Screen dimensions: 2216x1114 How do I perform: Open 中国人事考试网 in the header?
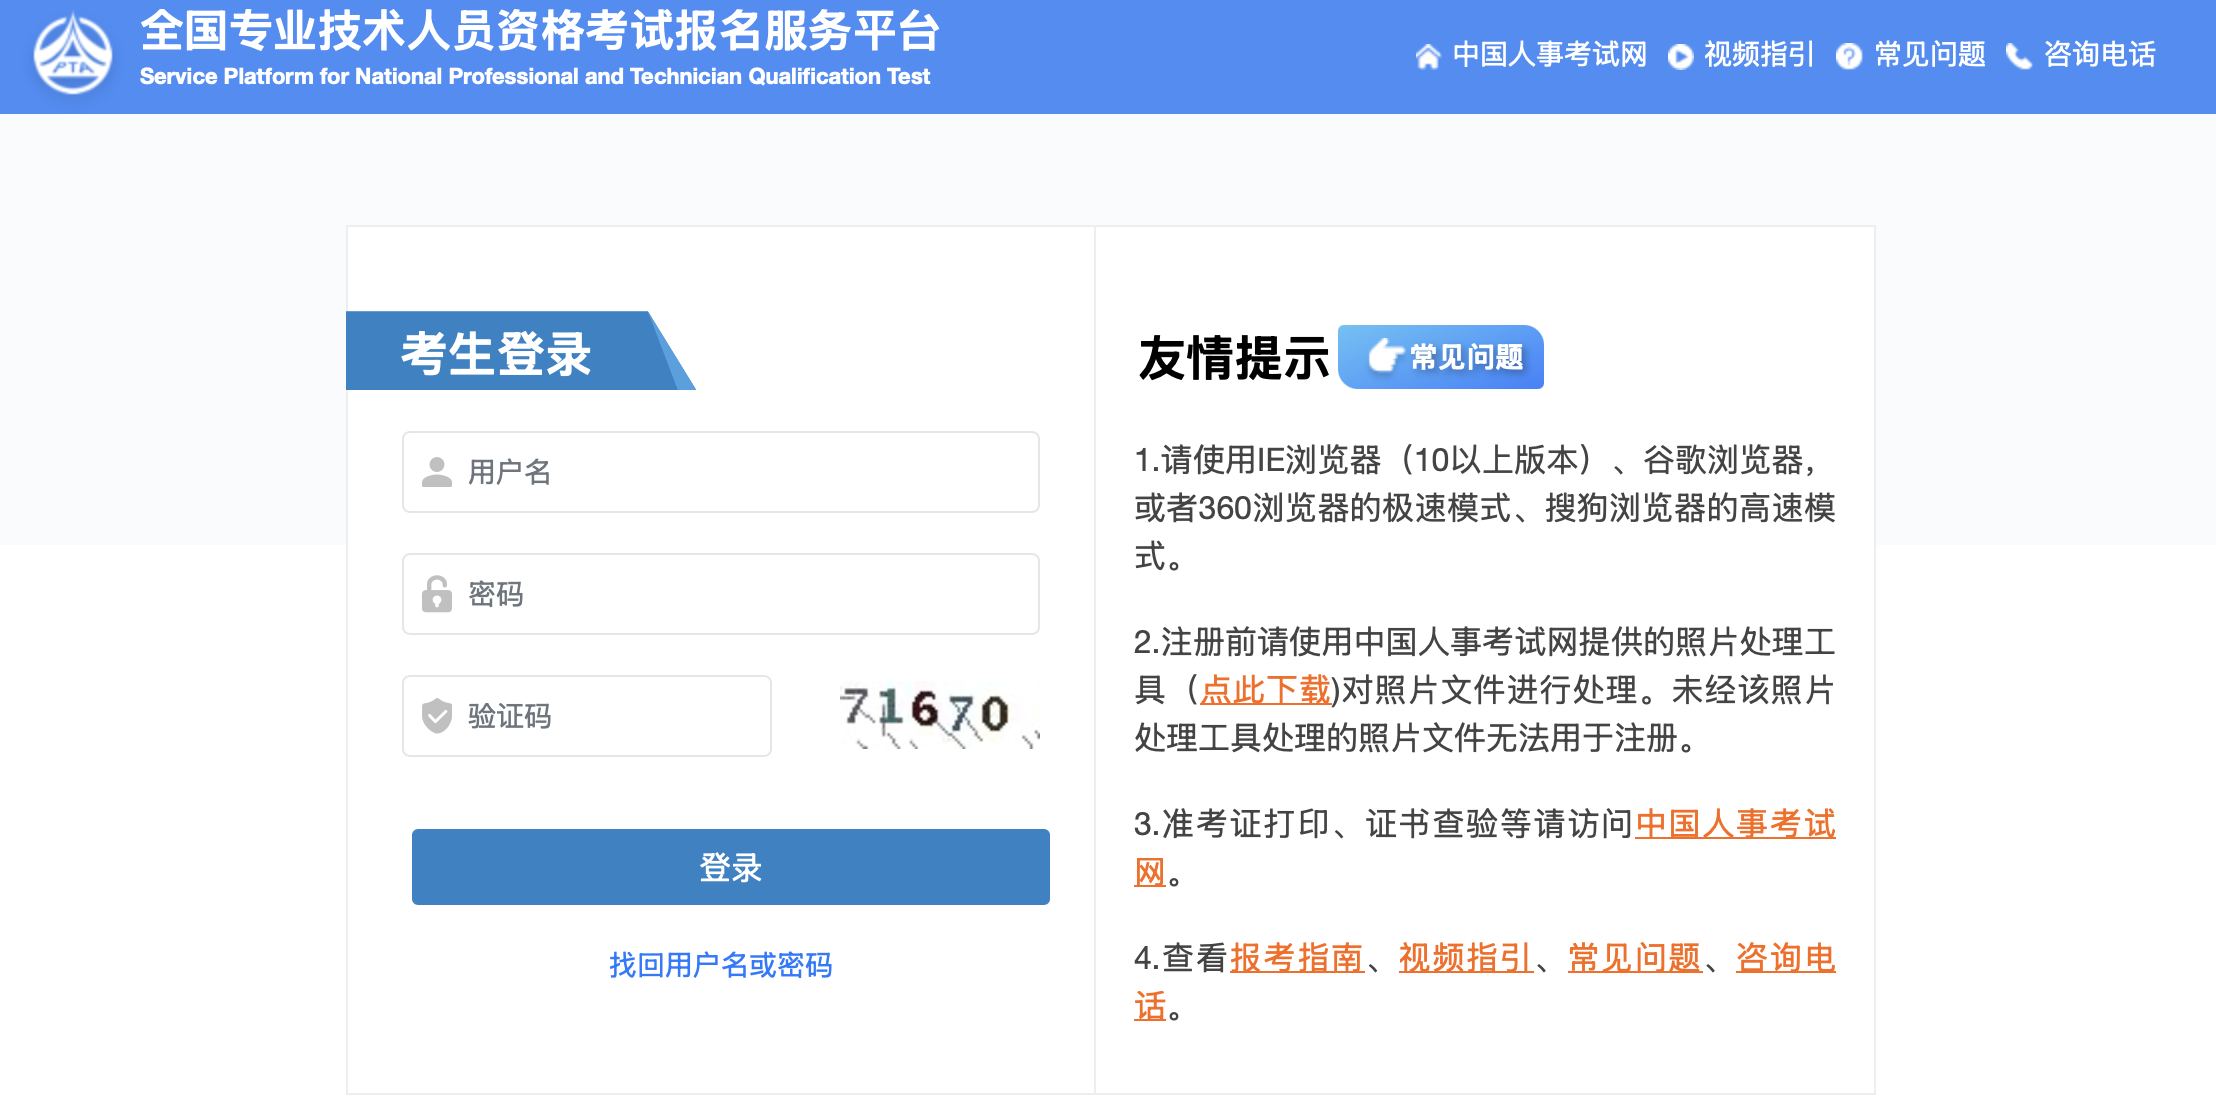pyautogui.click(x=1549, y=55)
